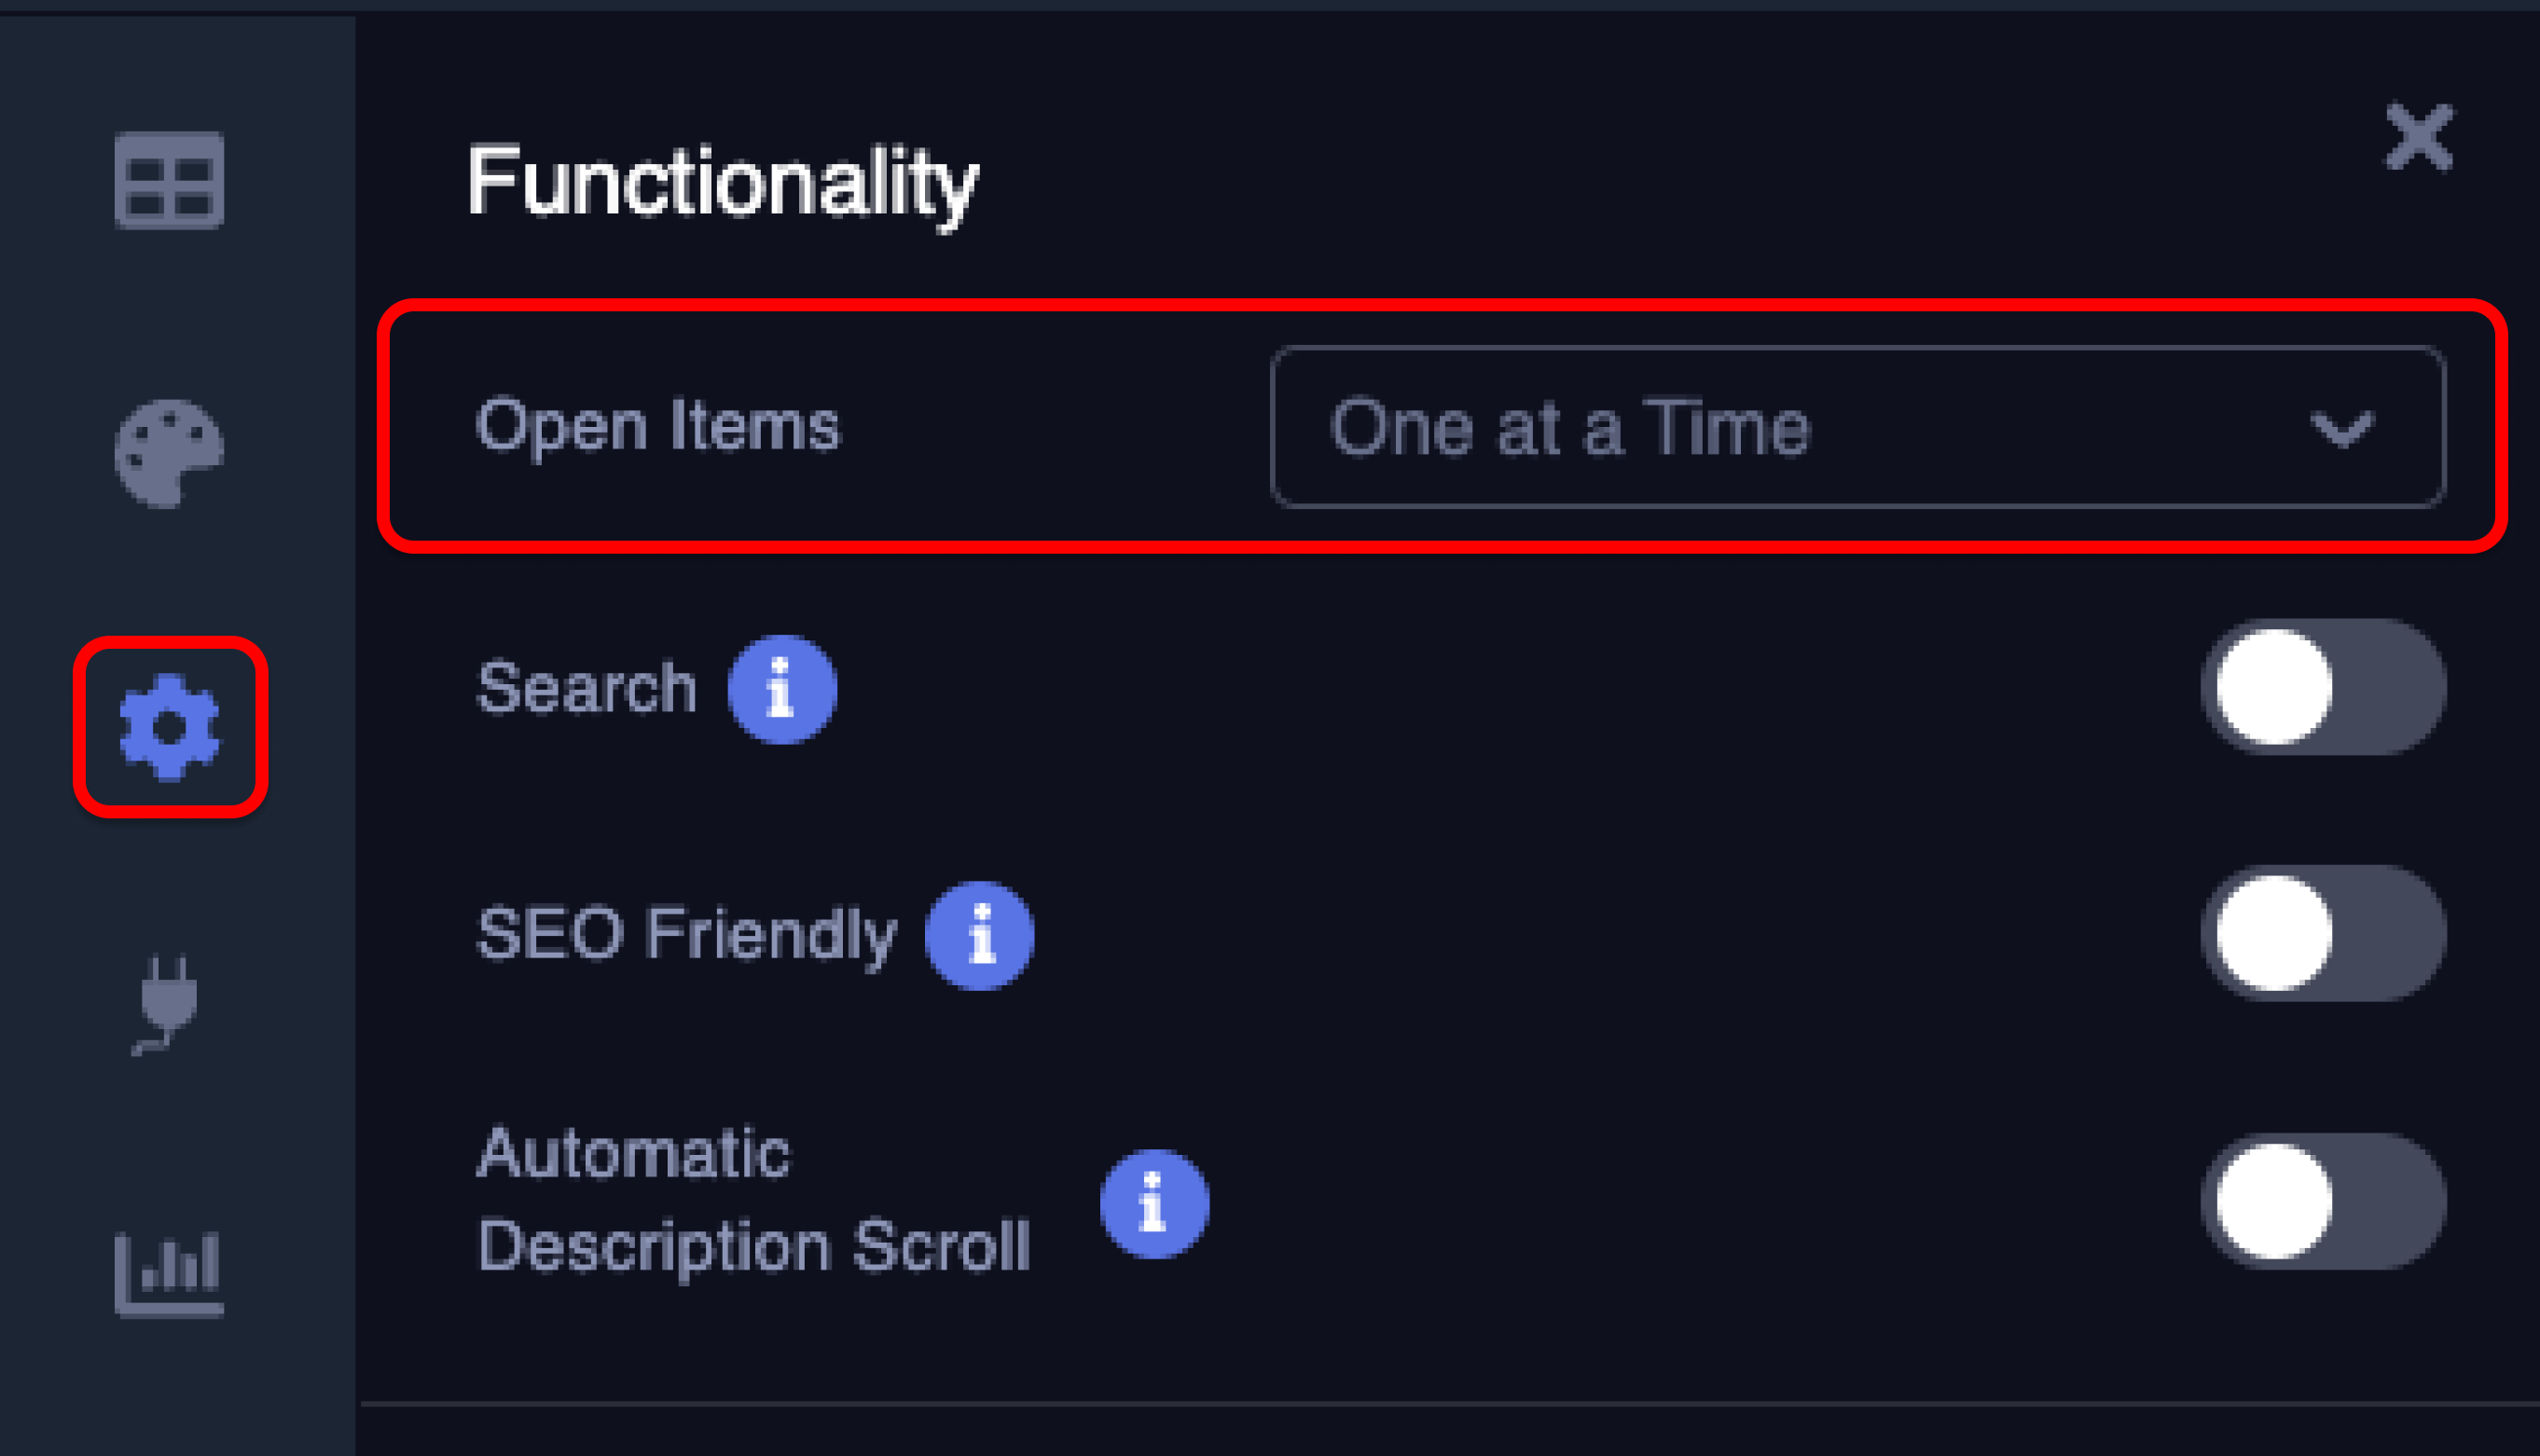Click the Open Items label
This screenshot has width=2540, height=1456.
click(x=658, y=426)
